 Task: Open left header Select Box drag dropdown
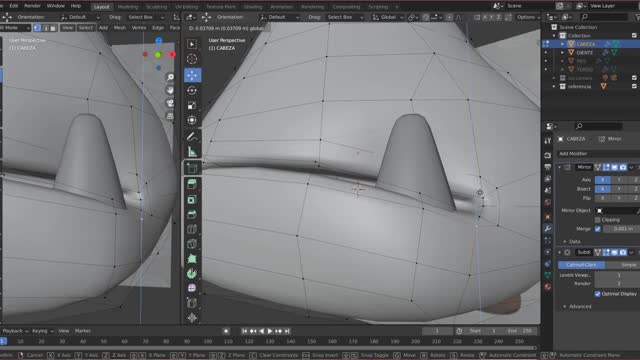(146, 17)
